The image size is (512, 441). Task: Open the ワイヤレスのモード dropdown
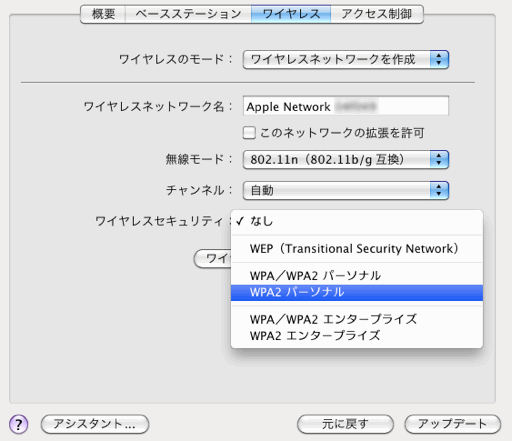pos(346,60)
